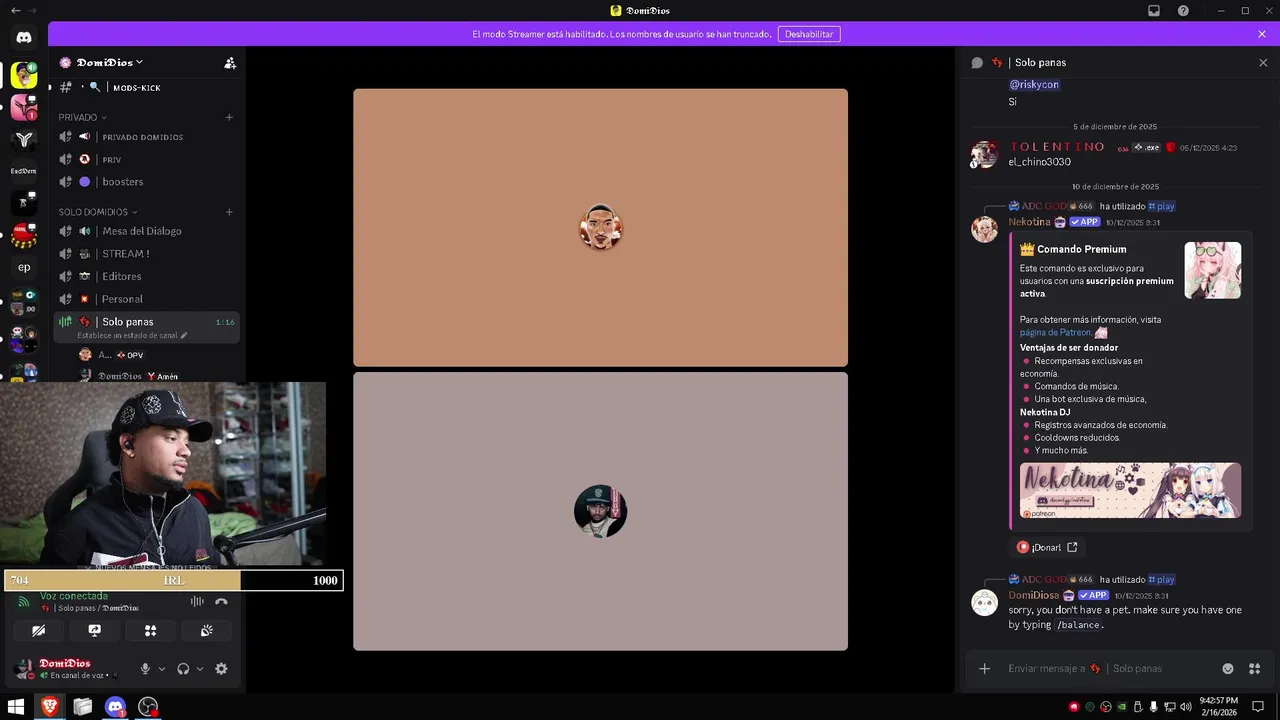The width and height of the screenshot is (1280, 720).
Task: Mute the microphone in user panel
Action: click(145, 669)
